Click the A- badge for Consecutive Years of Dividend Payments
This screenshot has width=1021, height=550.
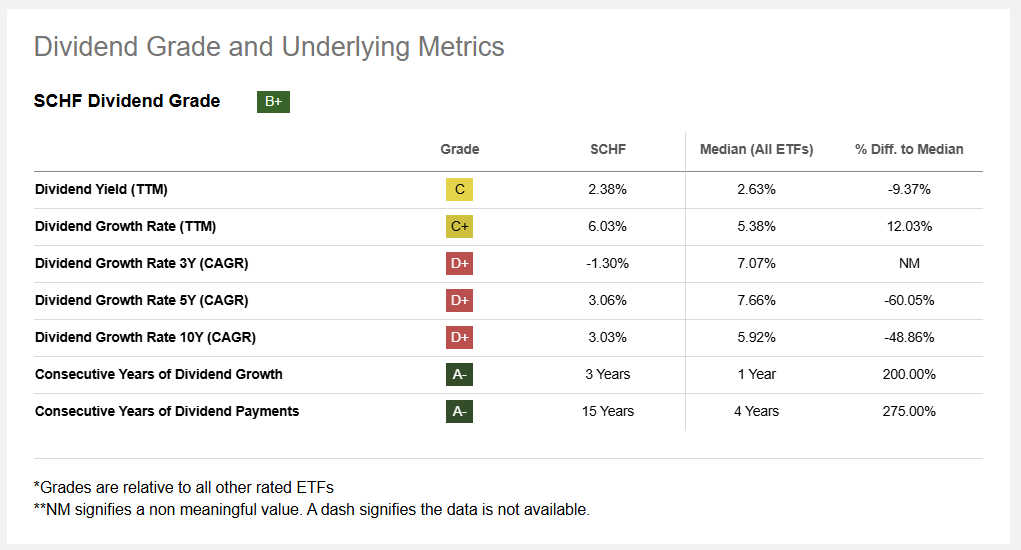click(460, 411)
